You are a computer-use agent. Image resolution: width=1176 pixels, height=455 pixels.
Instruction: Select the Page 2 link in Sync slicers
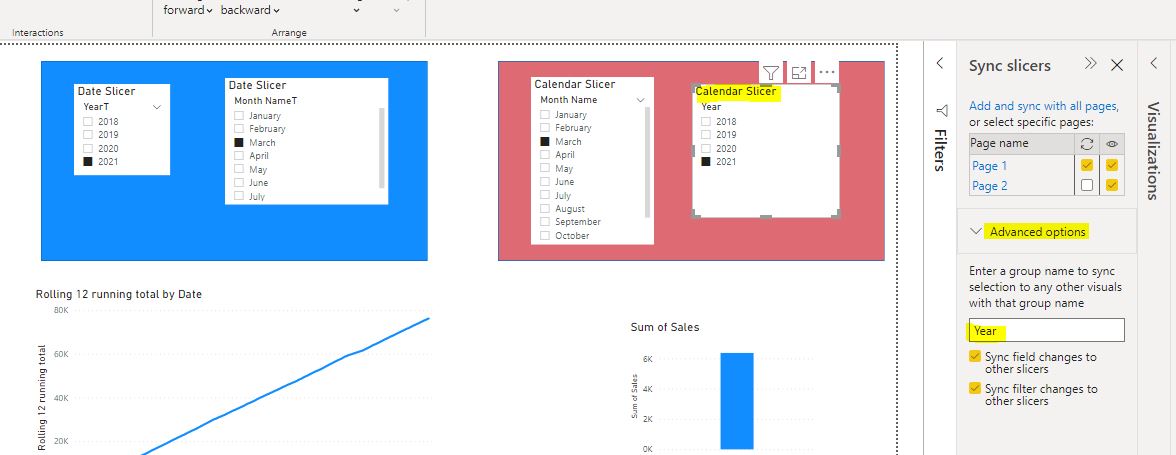(989, 186)
